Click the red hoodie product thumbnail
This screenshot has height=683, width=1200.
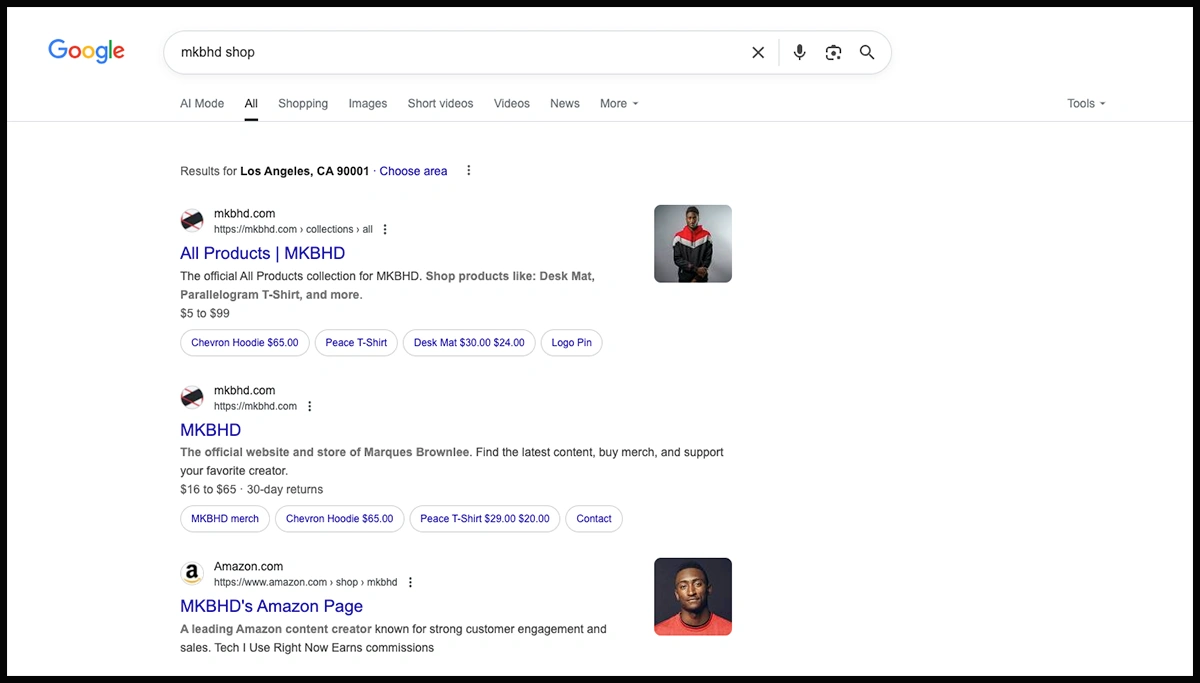(x=692, y=244)
